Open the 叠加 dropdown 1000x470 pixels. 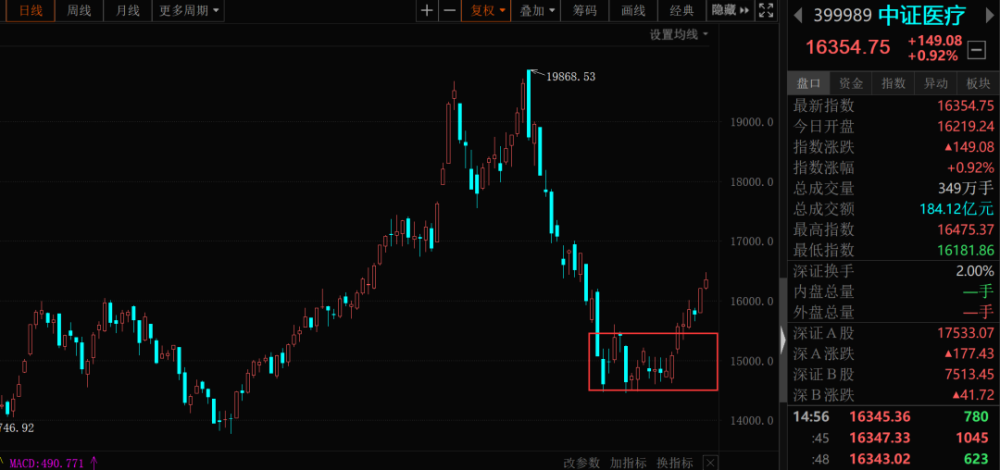click(536, 10)
